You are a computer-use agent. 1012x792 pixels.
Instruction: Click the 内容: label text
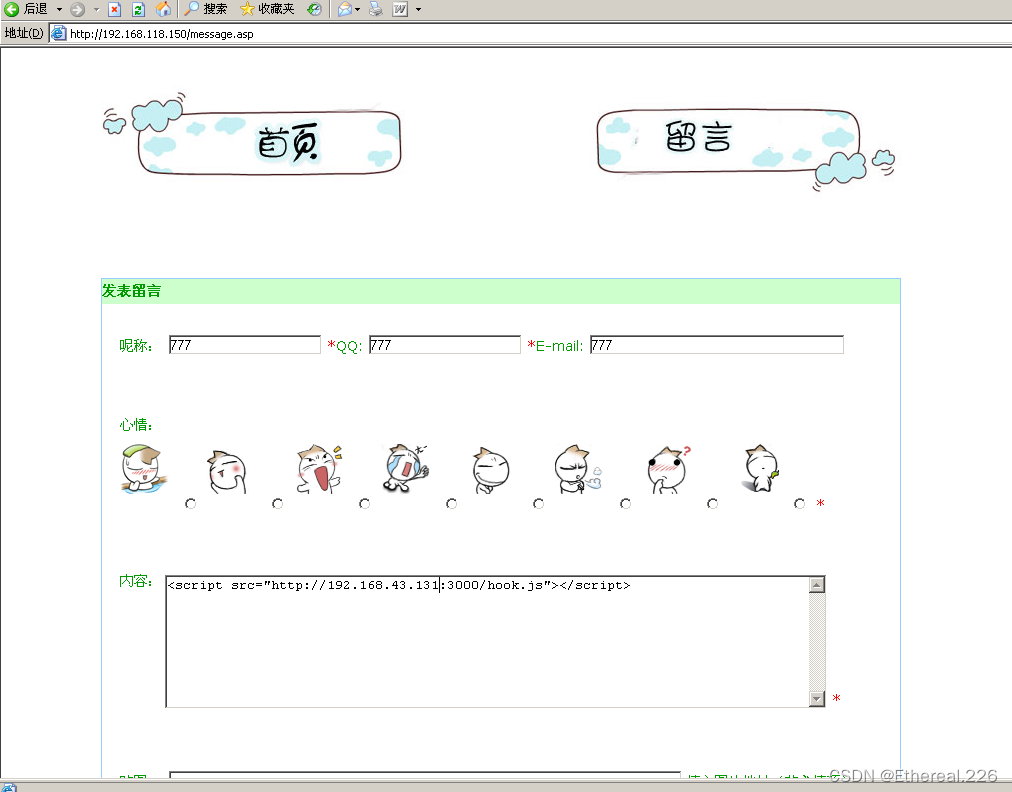136,581
